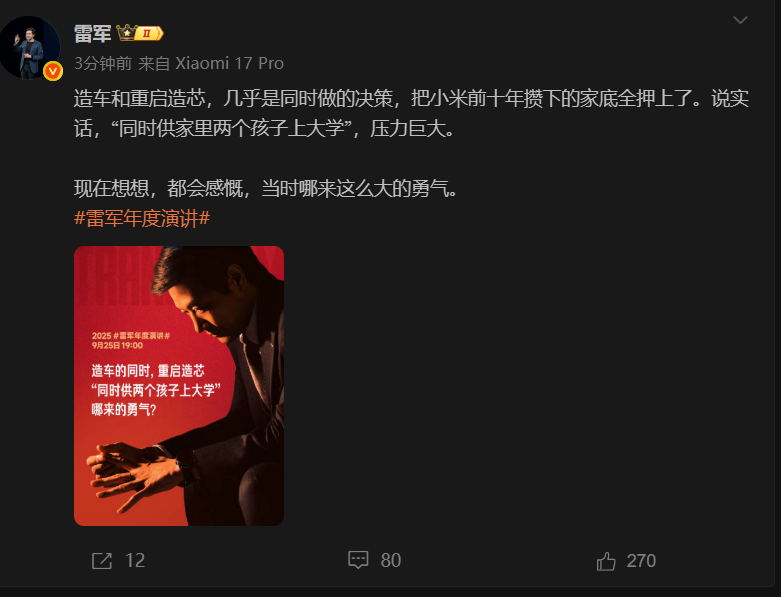Click the comment count 80
The height and width of the screenshot is (597, 781).
(x=391, y=561)
